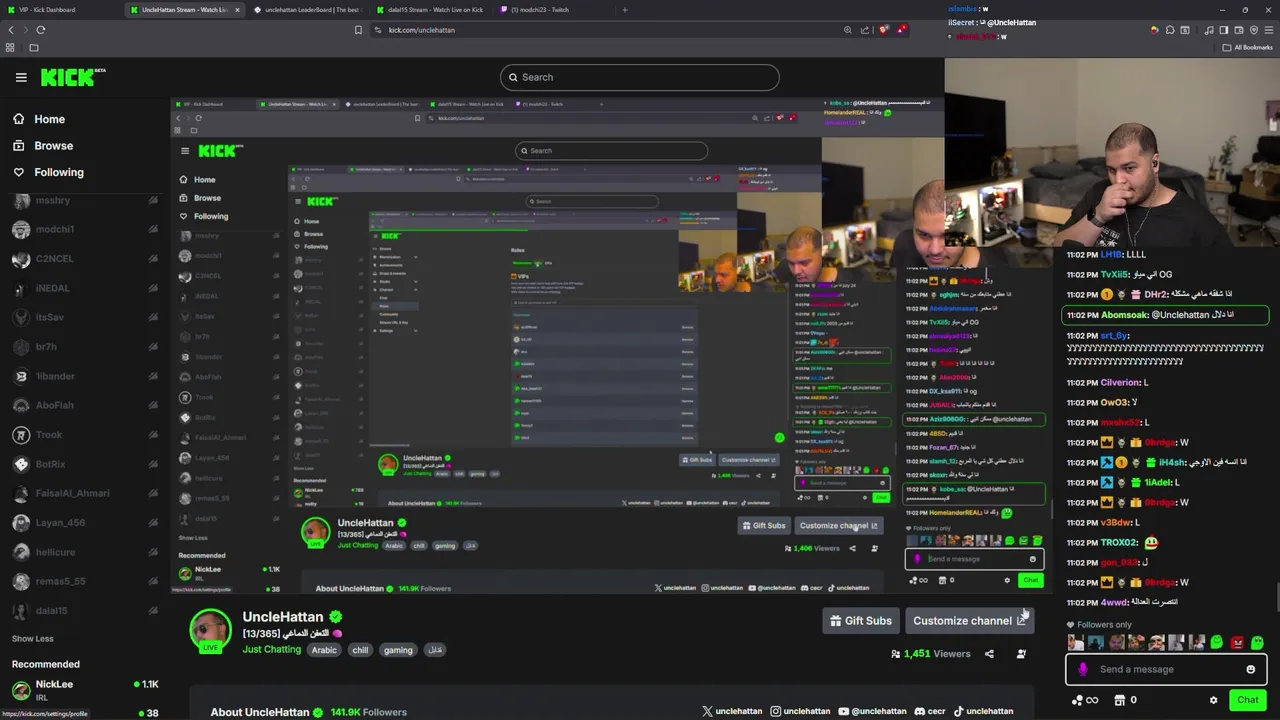1280x720 pixels.
Task: Open br7h channel in Following list
Action: tap(84, 347)
